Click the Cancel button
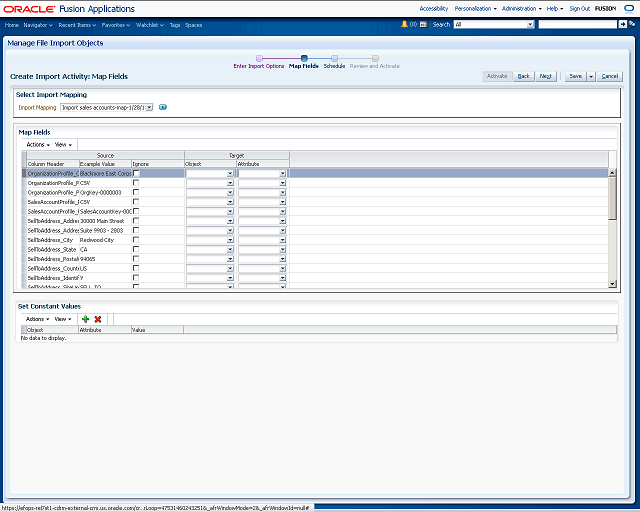Screen dimensions: 640x512 [x=609, y=76]
